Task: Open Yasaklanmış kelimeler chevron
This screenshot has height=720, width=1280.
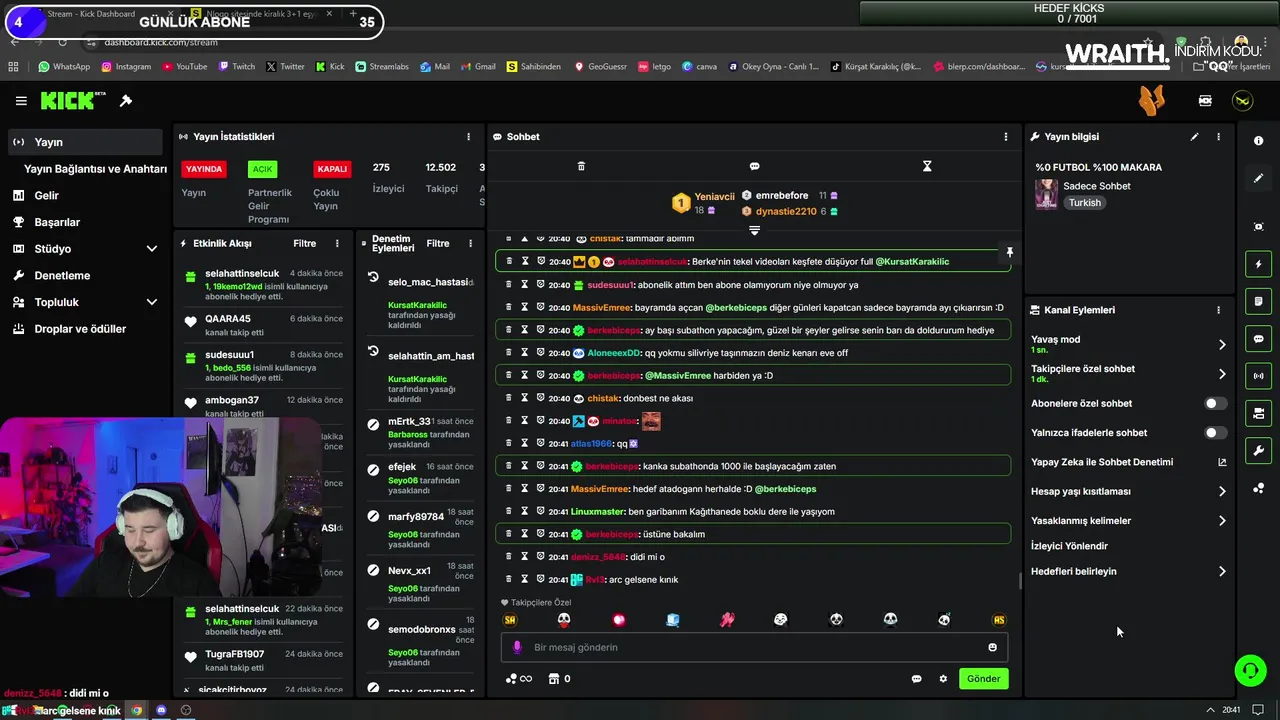Action: pyautogui.click(x=1221, y=521)
